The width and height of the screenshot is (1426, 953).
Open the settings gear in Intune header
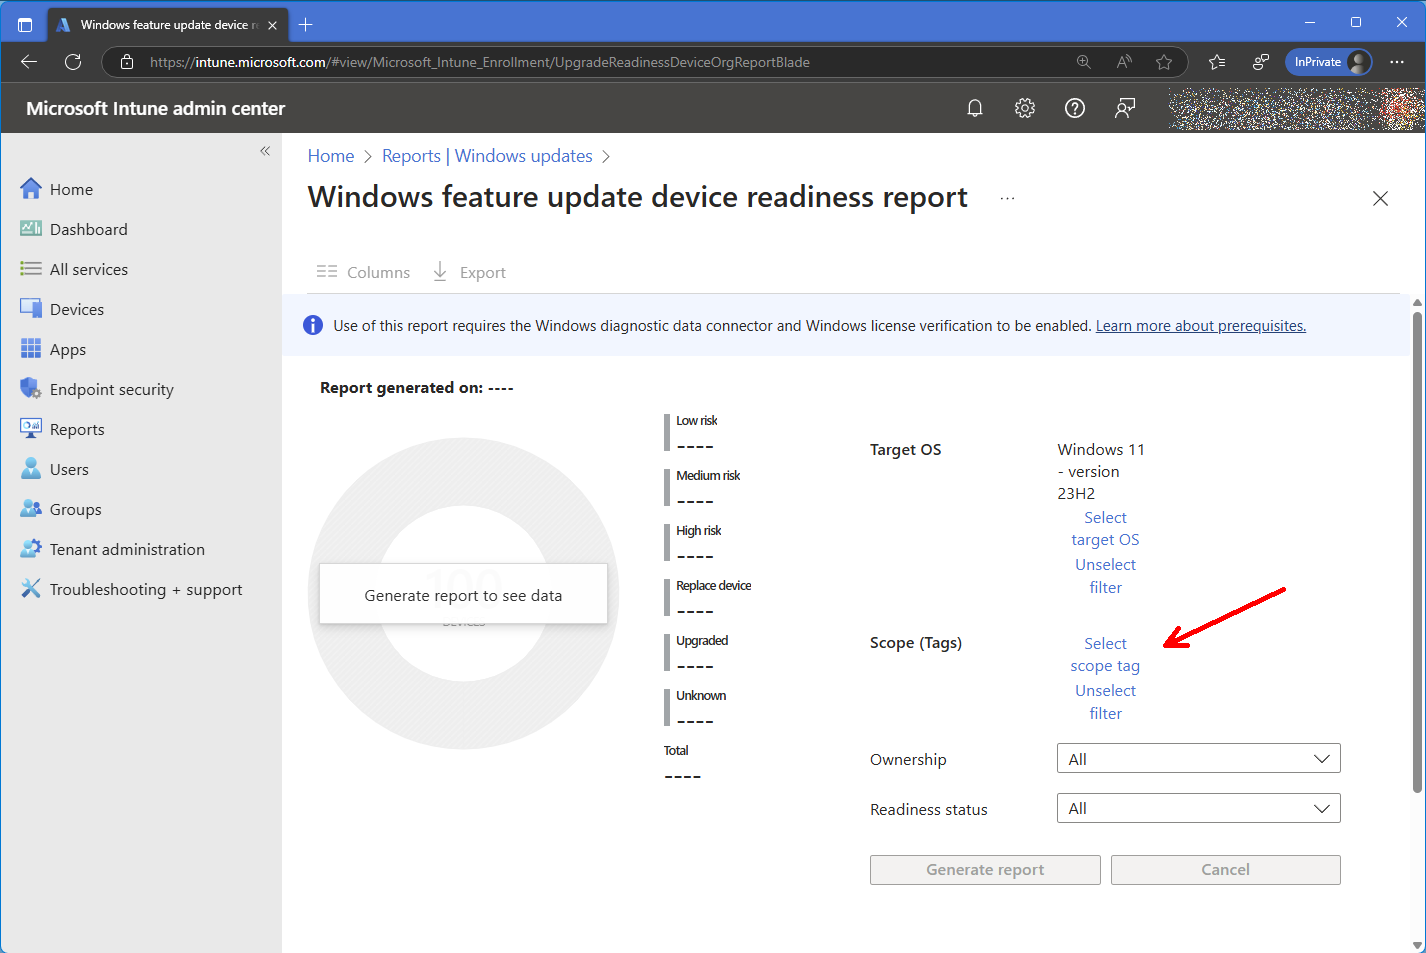(1025, 108)
